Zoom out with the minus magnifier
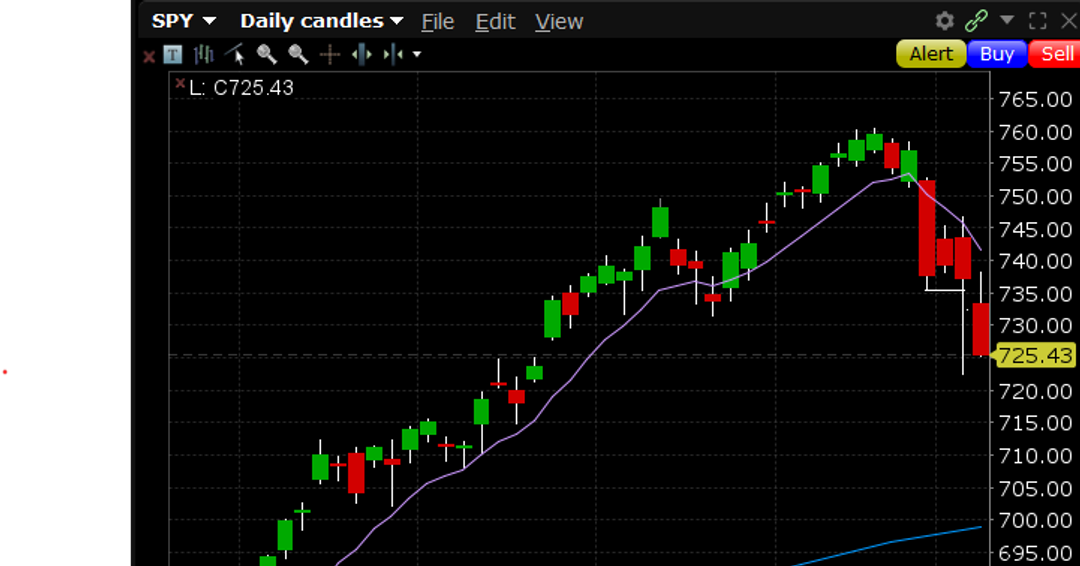The image size is (1080, 566). [298, 54]
